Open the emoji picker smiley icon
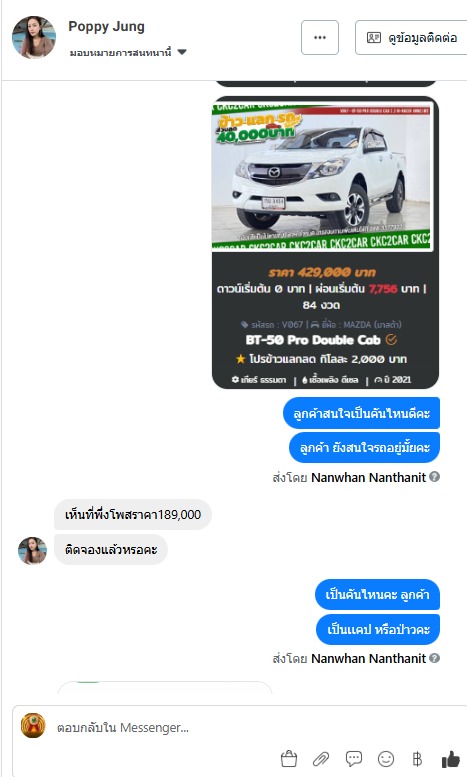467x777 pixels. (386, 758)
